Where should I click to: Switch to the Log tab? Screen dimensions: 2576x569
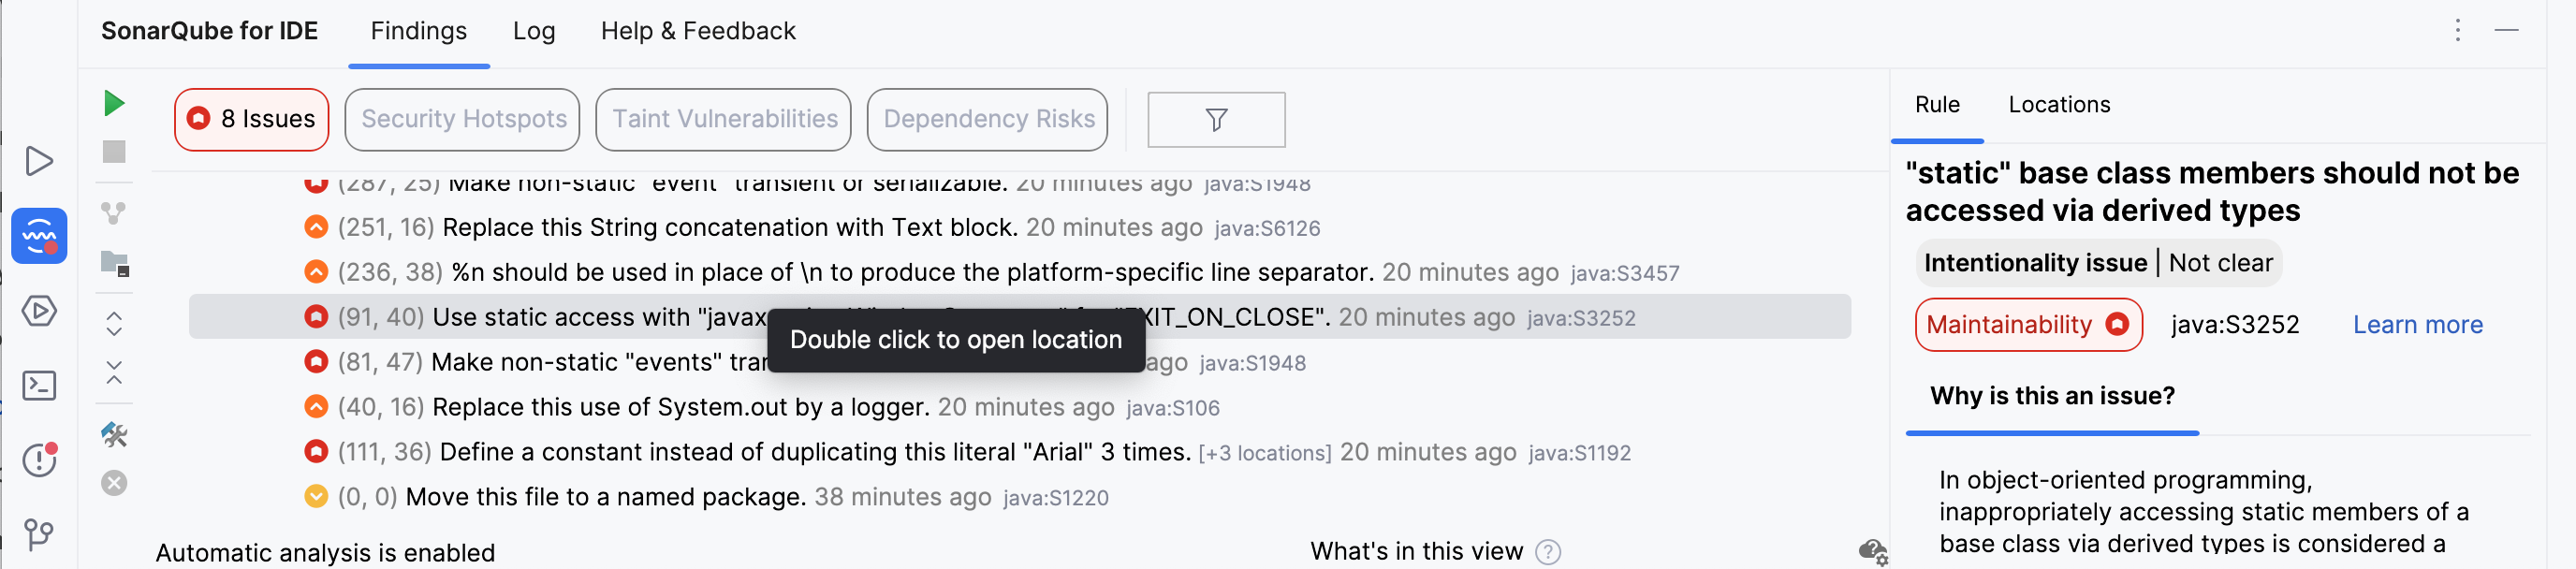click(x=533, y=31)
